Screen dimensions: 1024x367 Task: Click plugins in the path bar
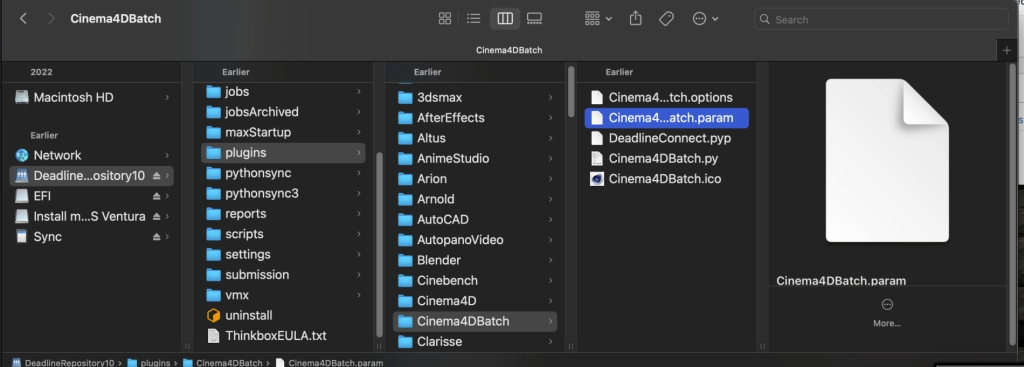coord(149,362)
